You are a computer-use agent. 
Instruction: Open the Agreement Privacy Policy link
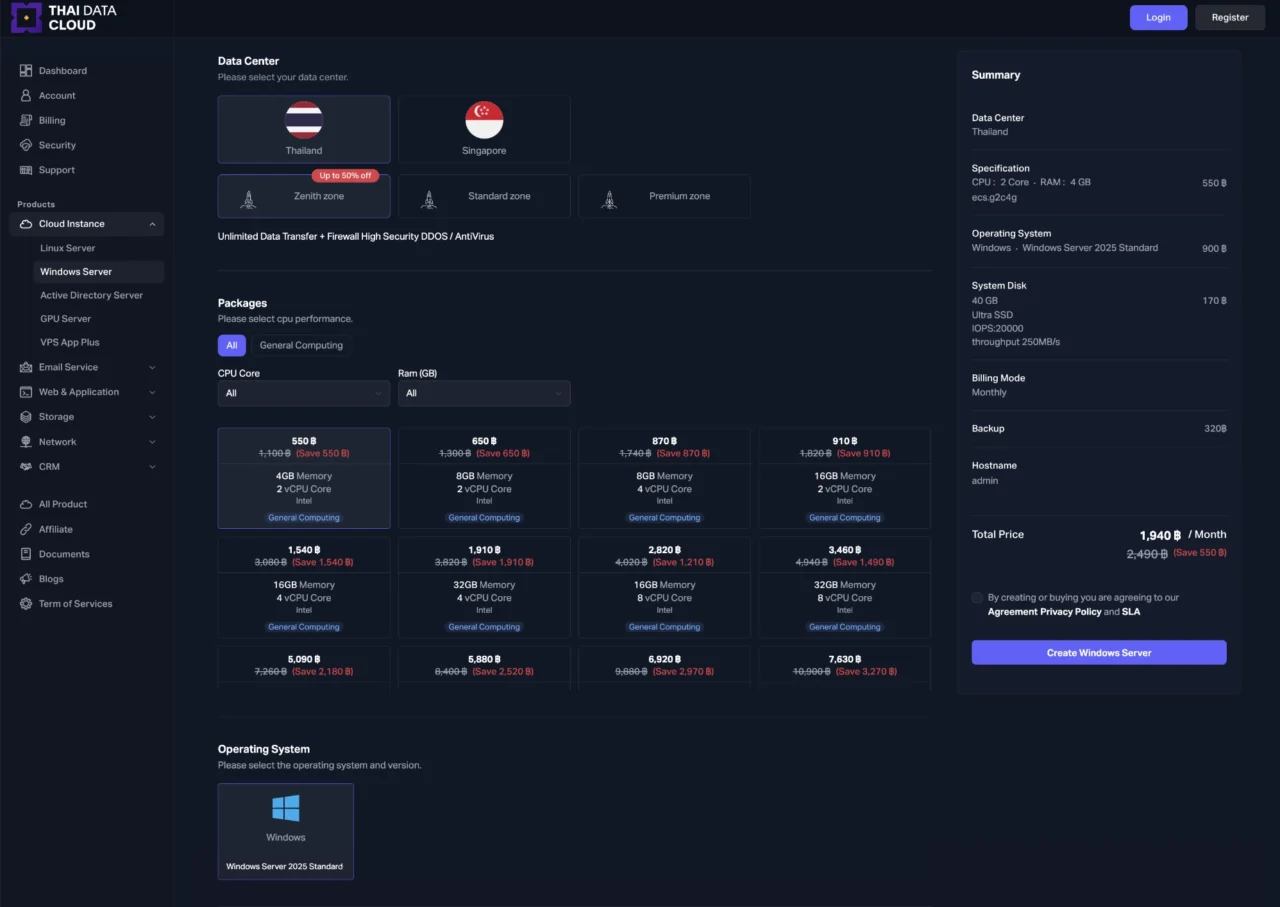click(1045, 611)
